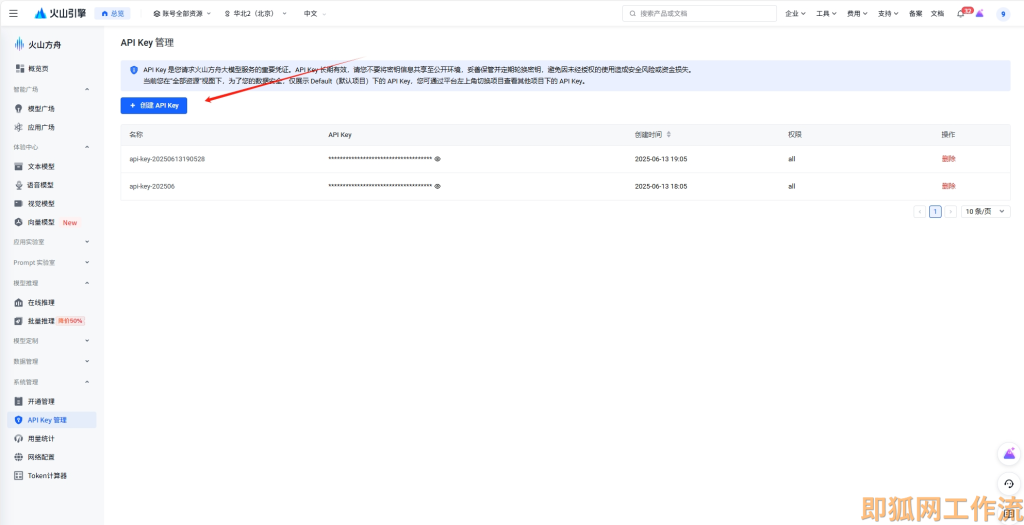Delete the api-key-202506 row
The image size is (1024, 525).
pos(948,186)
